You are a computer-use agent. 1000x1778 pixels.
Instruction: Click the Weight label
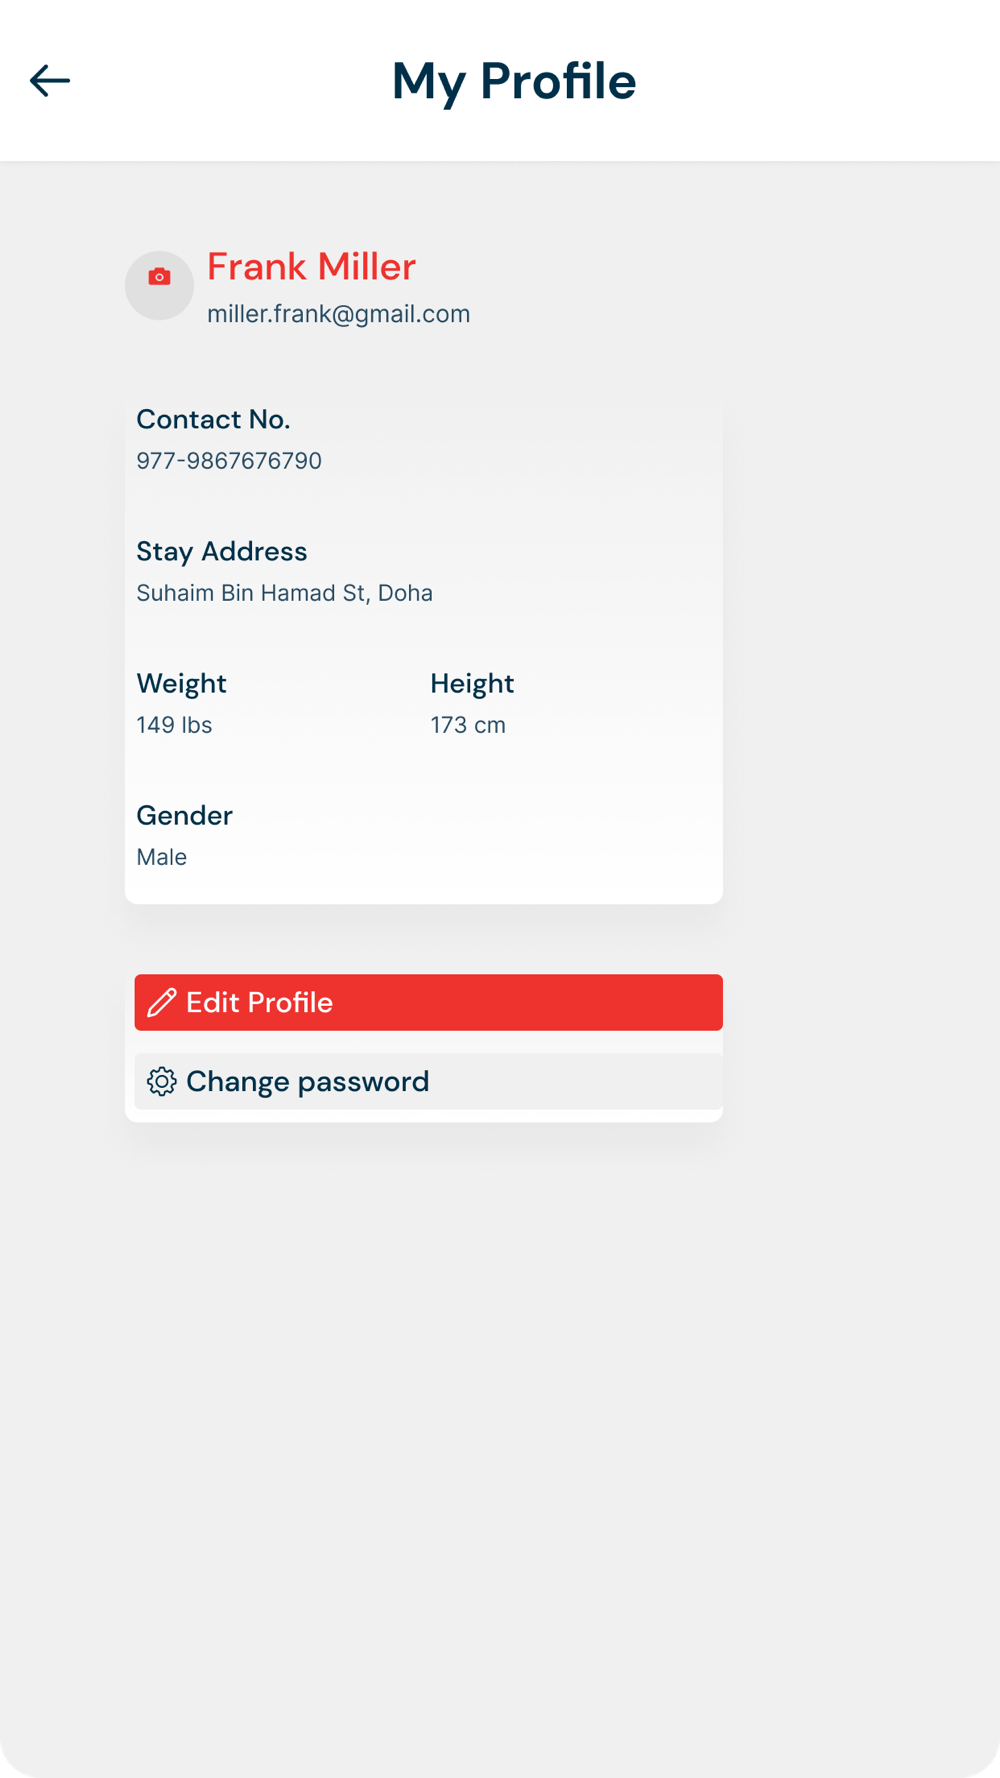click(x=181, y=683)
